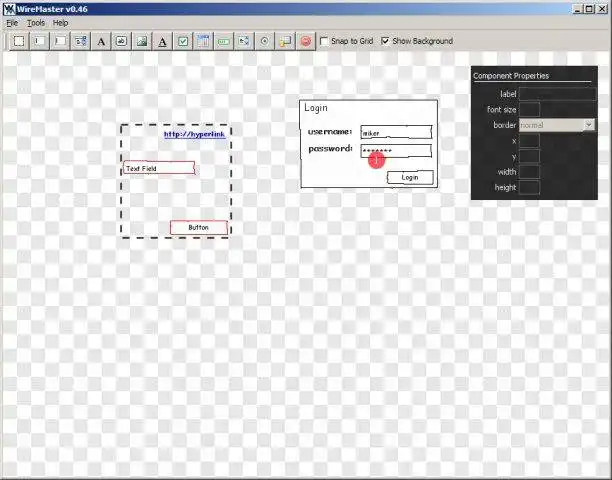The height and width of the screenshot is (480, 612).
Task: Open the border dropdown in Component Properties
Action: point(589,125)
